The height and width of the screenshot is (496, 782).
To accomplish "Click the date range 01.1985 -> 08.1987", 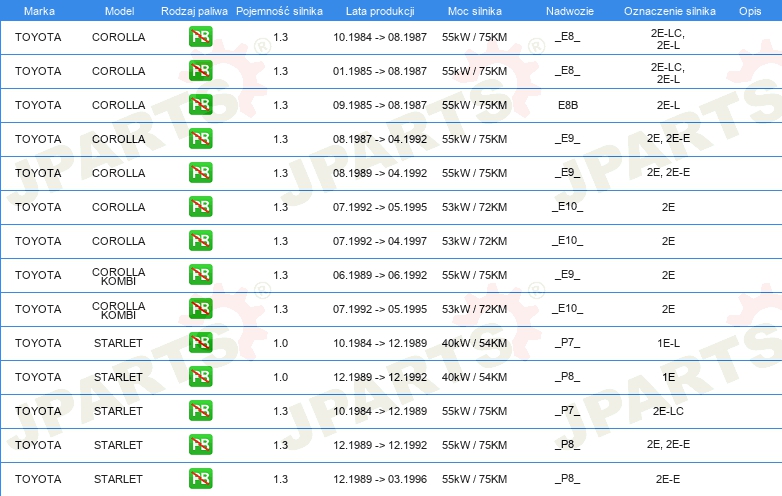I will tap(380, 71).
